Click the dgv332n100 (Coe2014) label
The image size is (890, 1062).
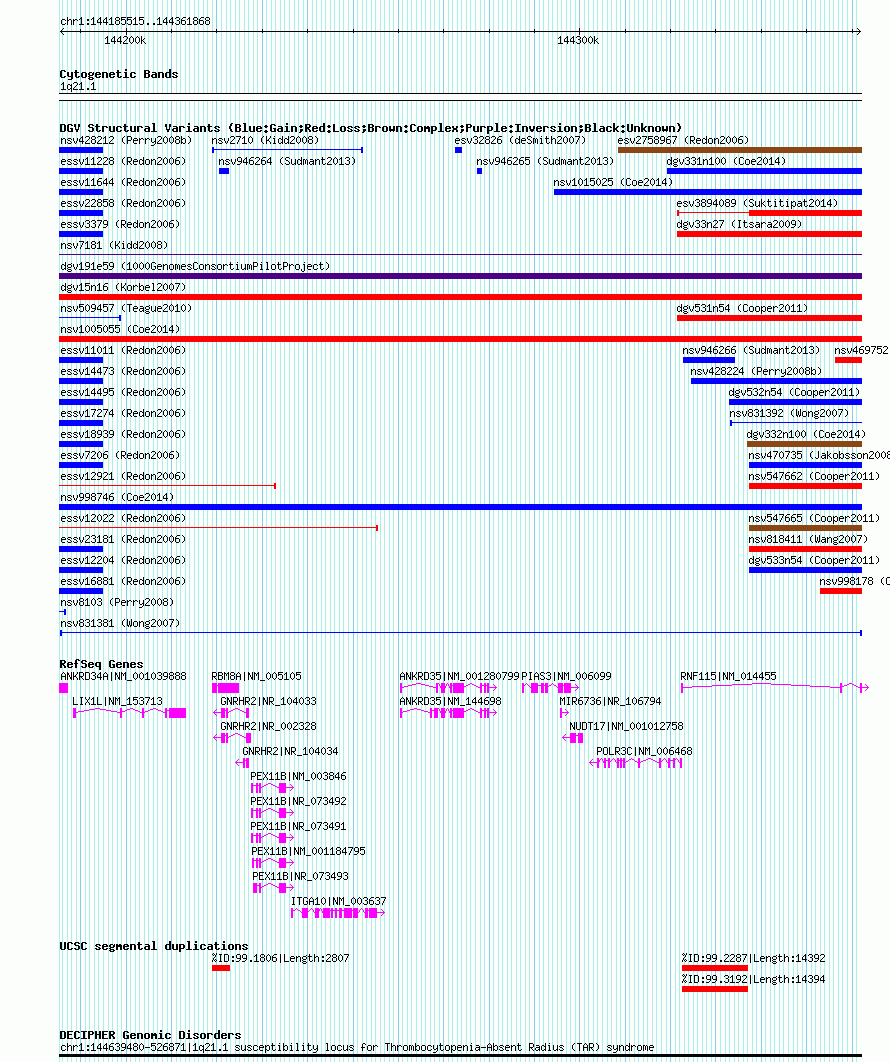tap(806, 434)
